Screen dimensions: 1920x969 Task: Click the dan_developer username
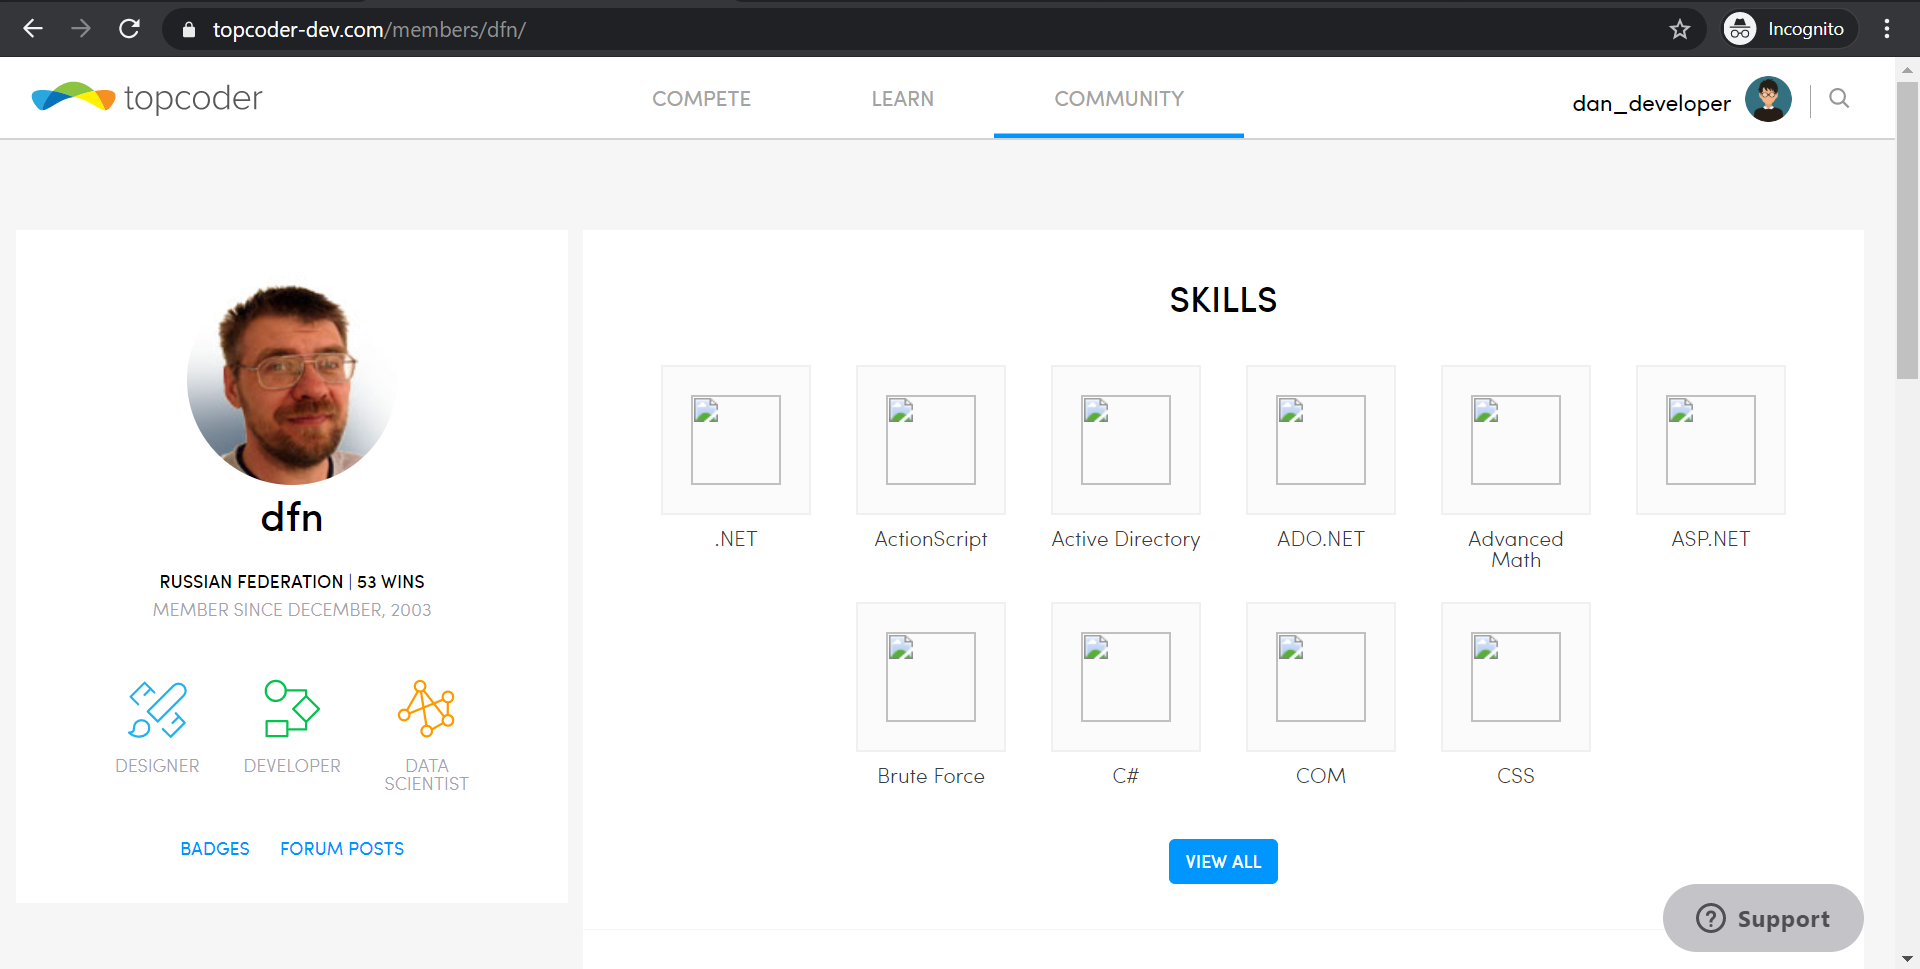[1651, 103]
